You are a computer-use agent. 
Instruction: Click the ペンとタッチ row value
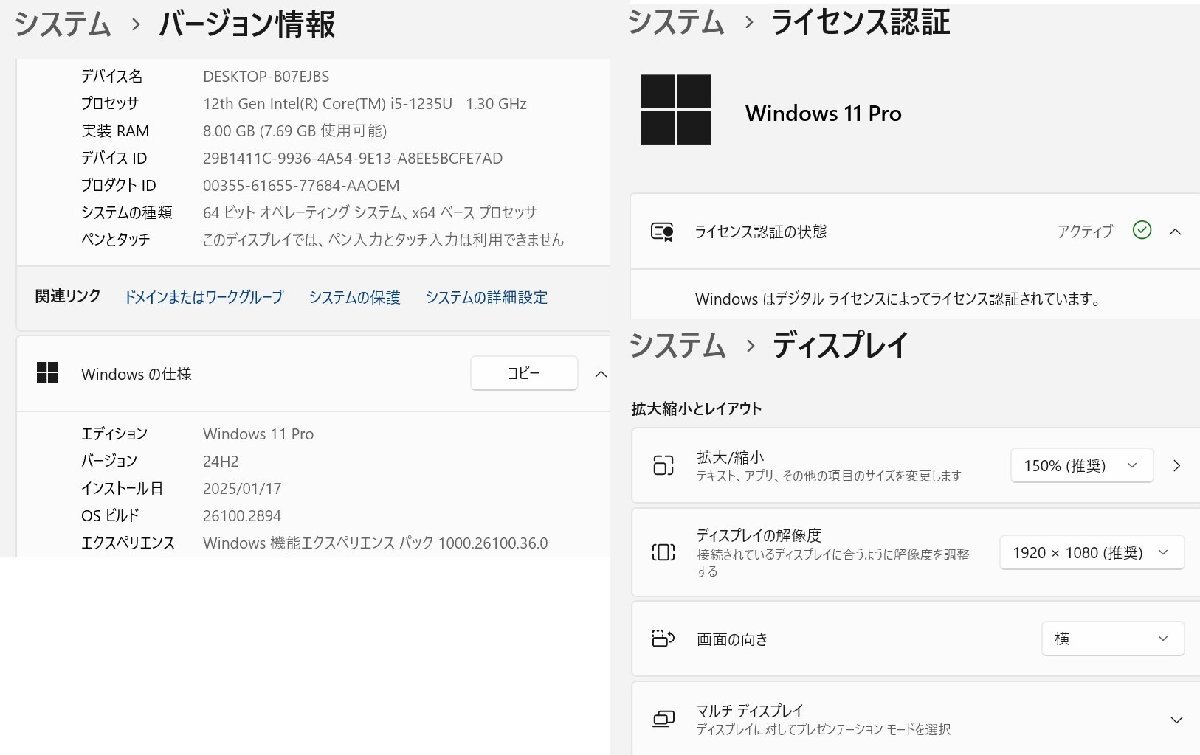[383, 240]
